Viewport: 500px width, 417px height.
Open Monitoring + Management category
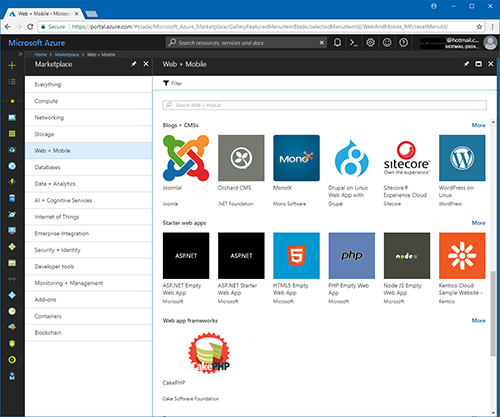(x=89, y=283)
